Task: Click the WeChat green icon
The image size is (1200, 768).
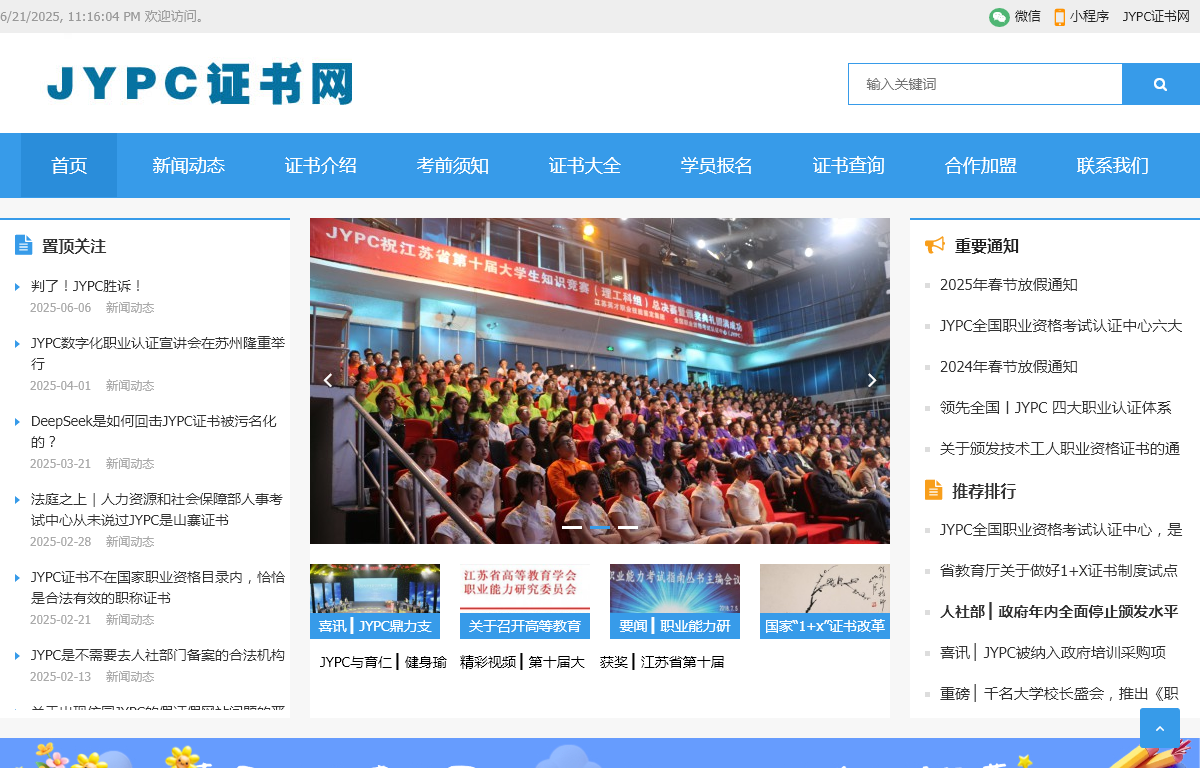Action: point(999,17)
